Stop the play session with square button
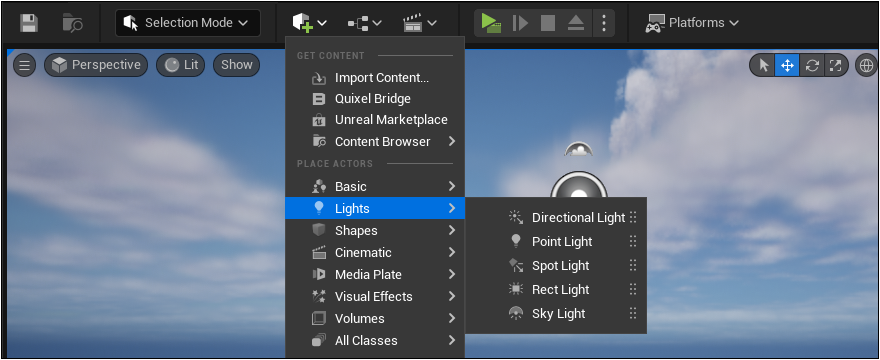Screen dimensions: 880x360 point(548,23)
